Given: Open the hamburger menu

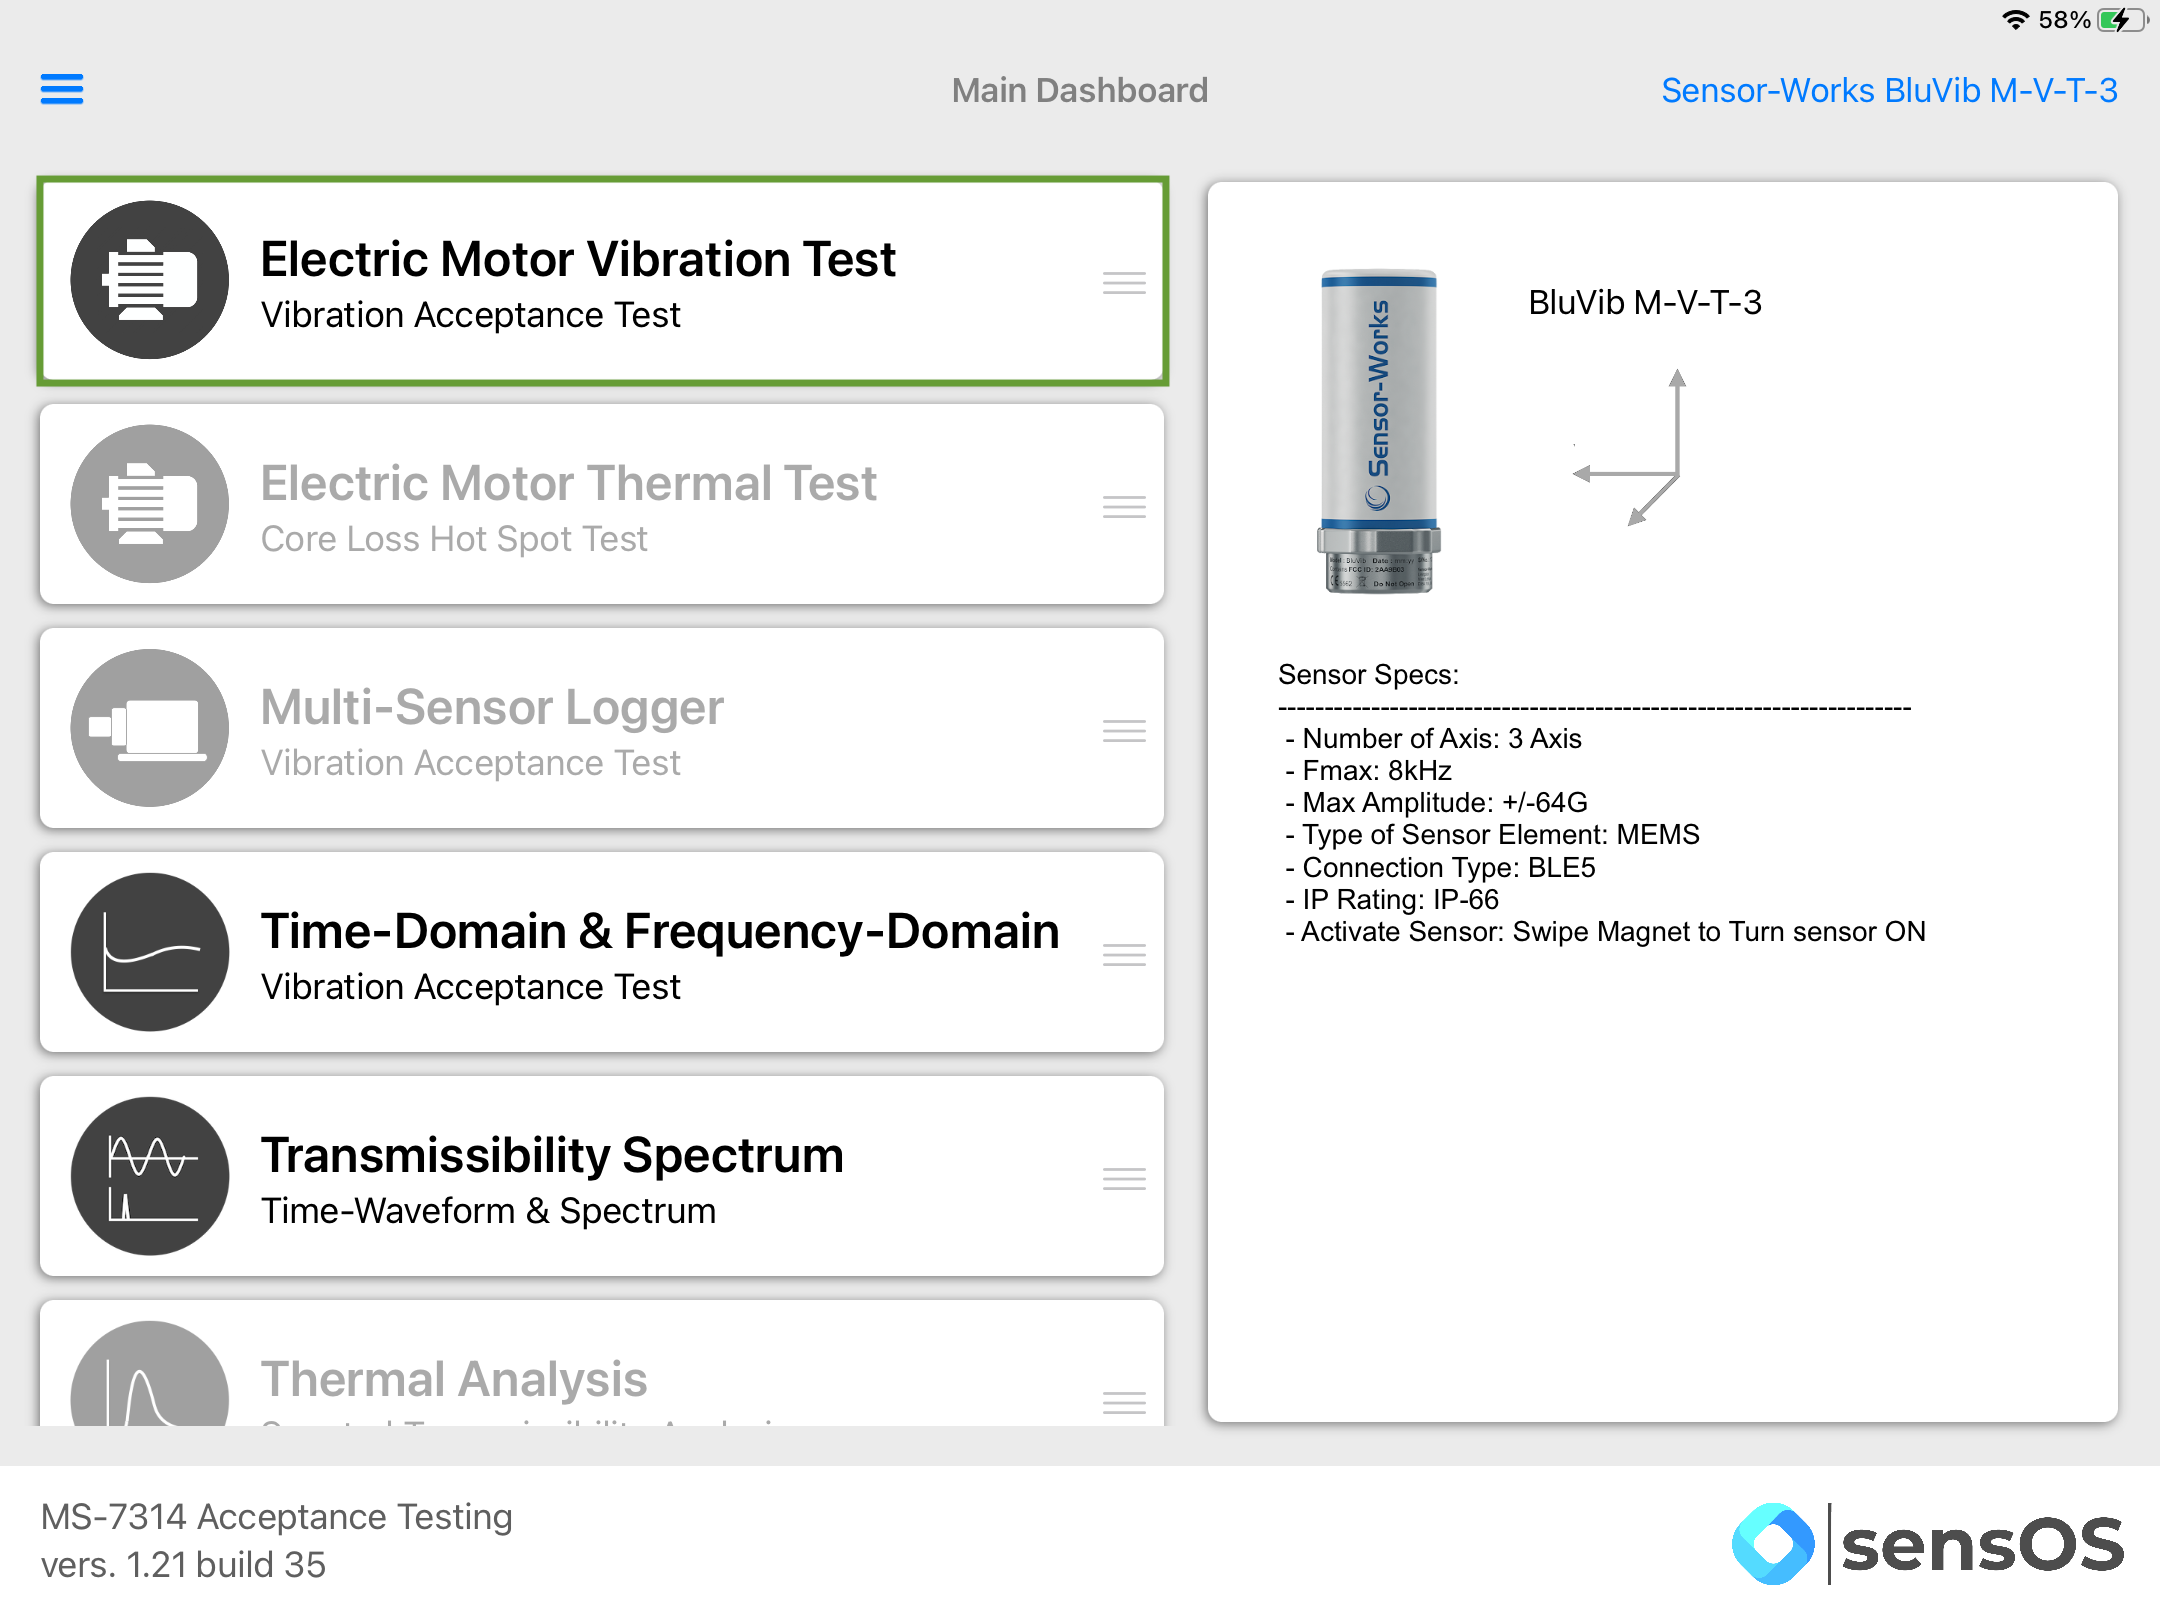Looking at the screenshot, I should (x=62, y=89).
